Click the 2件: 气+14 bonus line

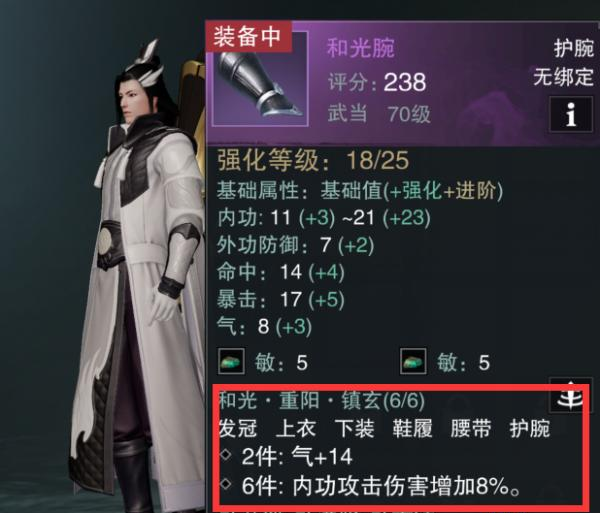tap(286, 456)
